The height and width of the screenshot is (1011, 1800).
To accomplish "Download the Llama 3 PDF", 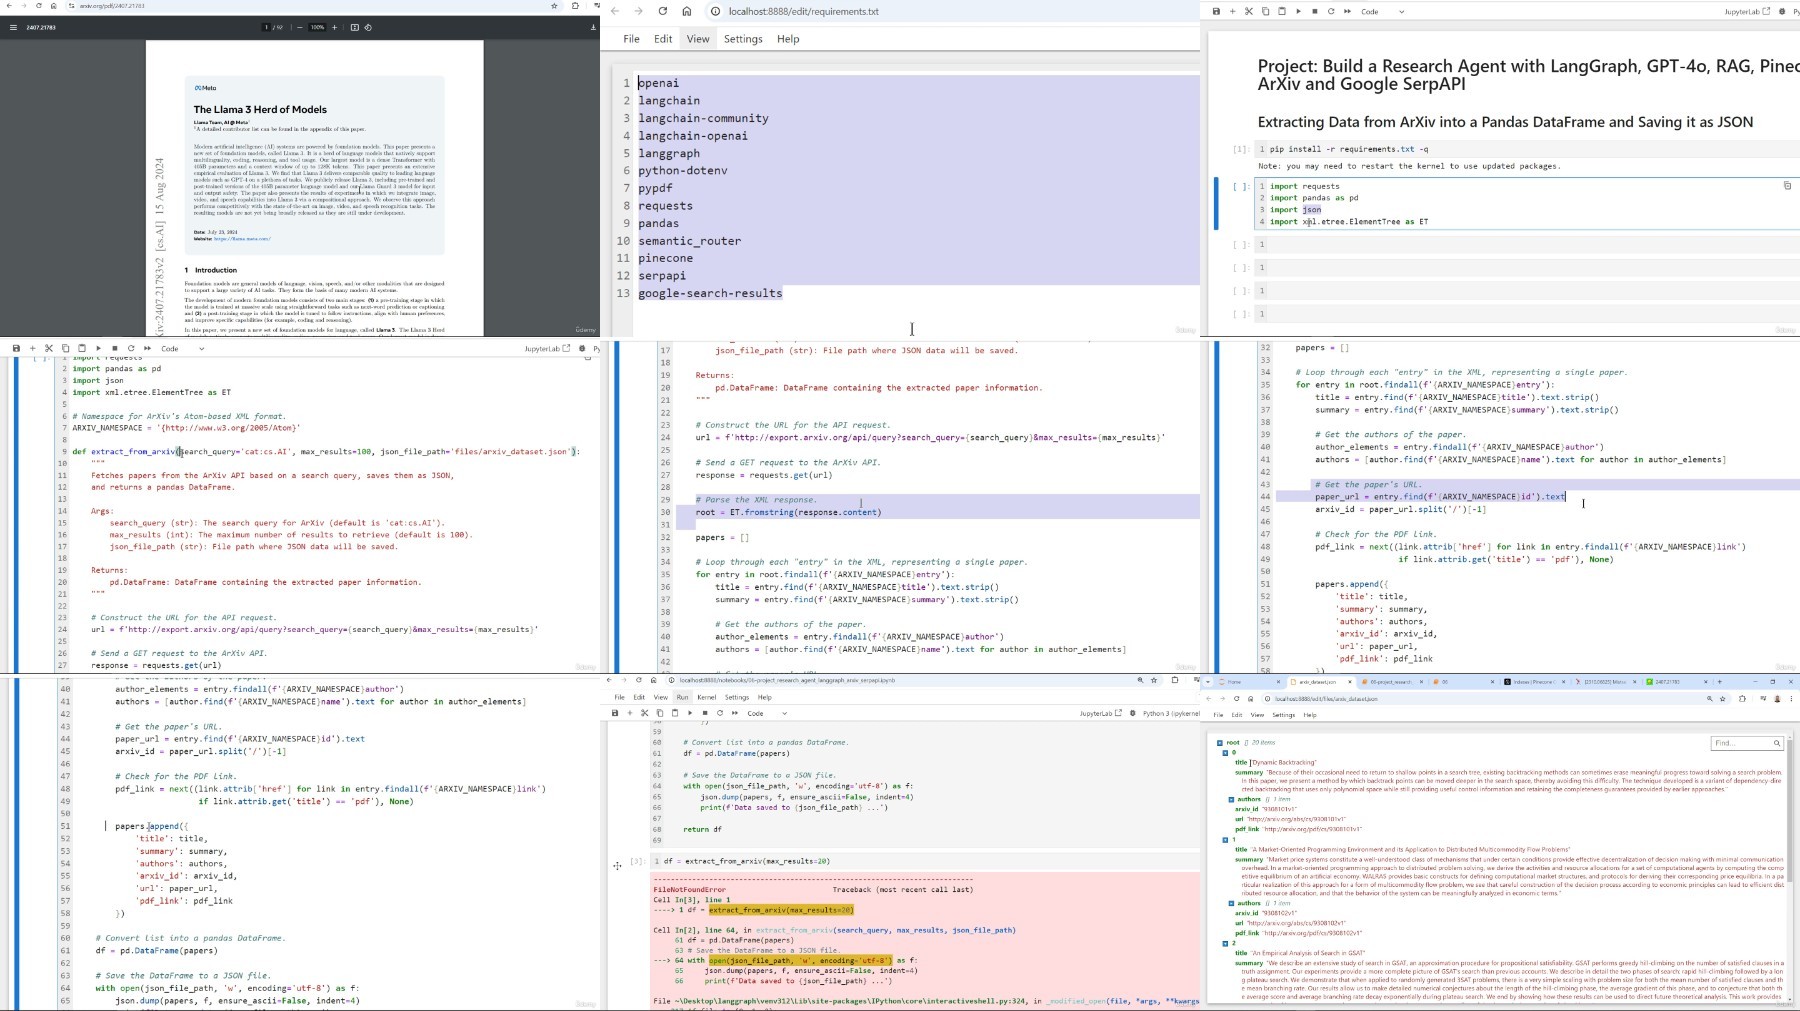I will pos(593,27).
